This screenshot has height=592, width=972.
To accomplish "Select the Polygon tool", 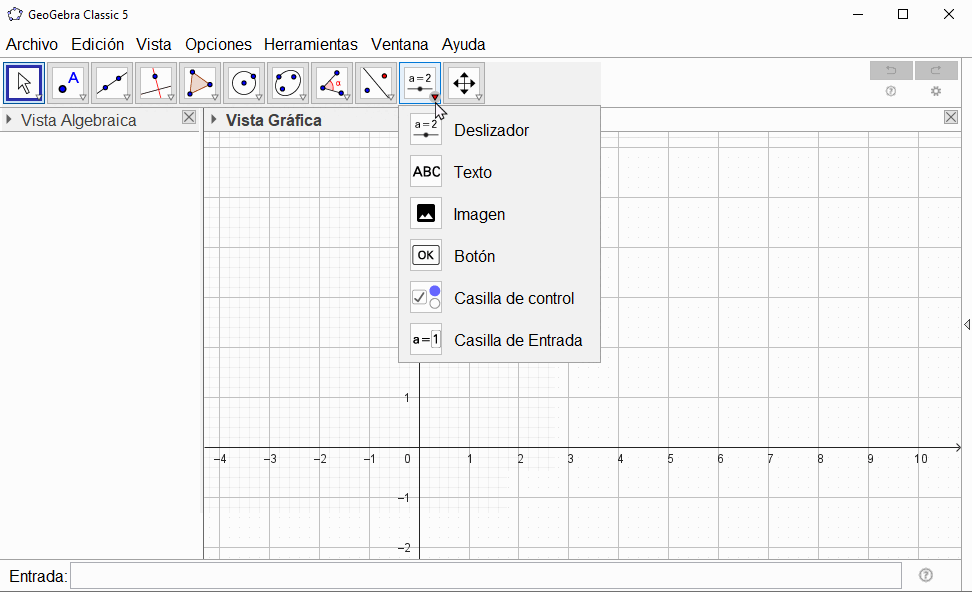I will (x=200, y=83).
